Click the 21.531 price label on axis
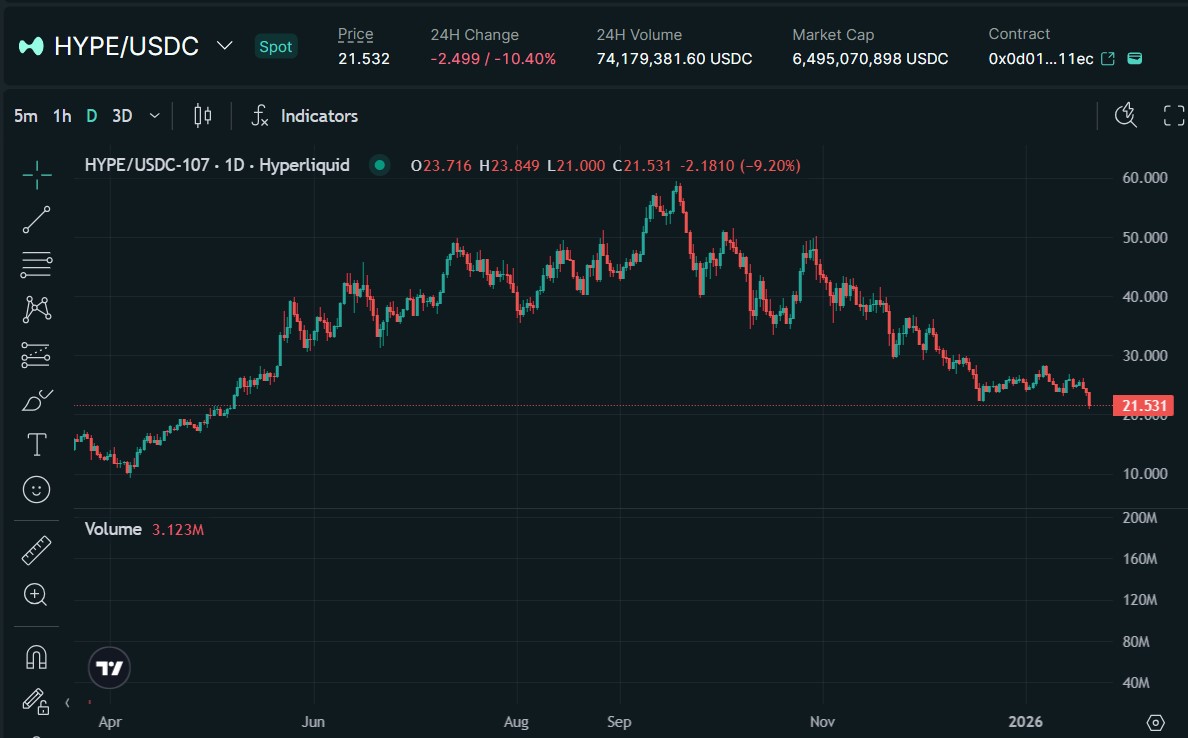 1143,405
